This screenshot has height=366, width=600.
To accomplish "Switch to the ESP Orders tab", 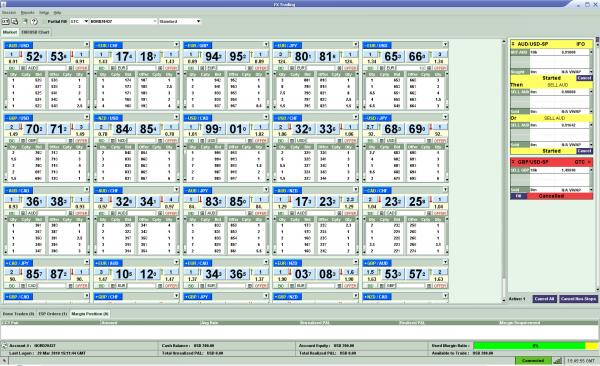I will coord(52,314).
